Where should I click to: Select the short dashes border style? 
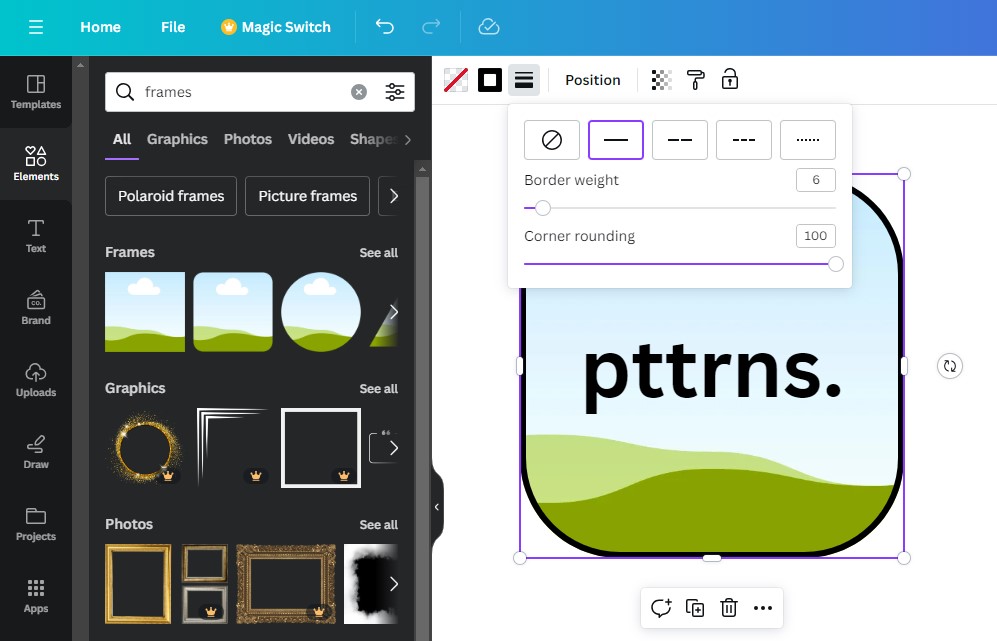[744, 140]
